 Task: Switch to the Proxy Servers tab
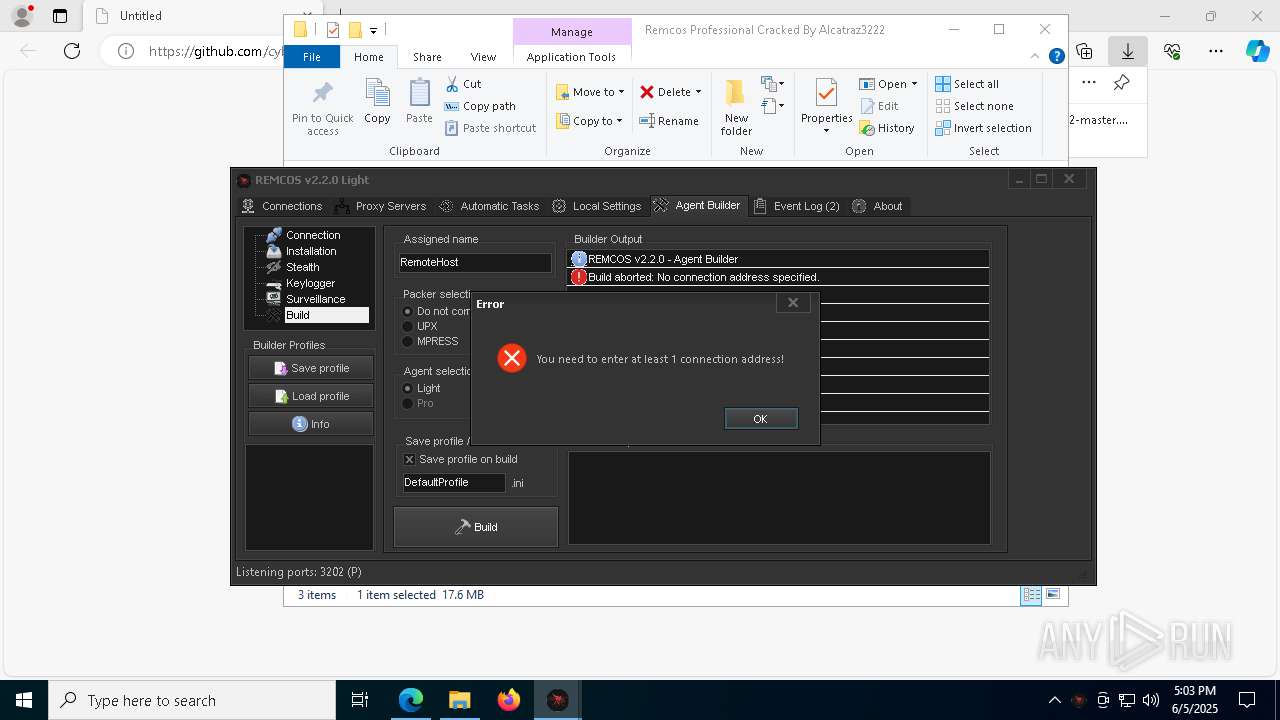[380, 206]
